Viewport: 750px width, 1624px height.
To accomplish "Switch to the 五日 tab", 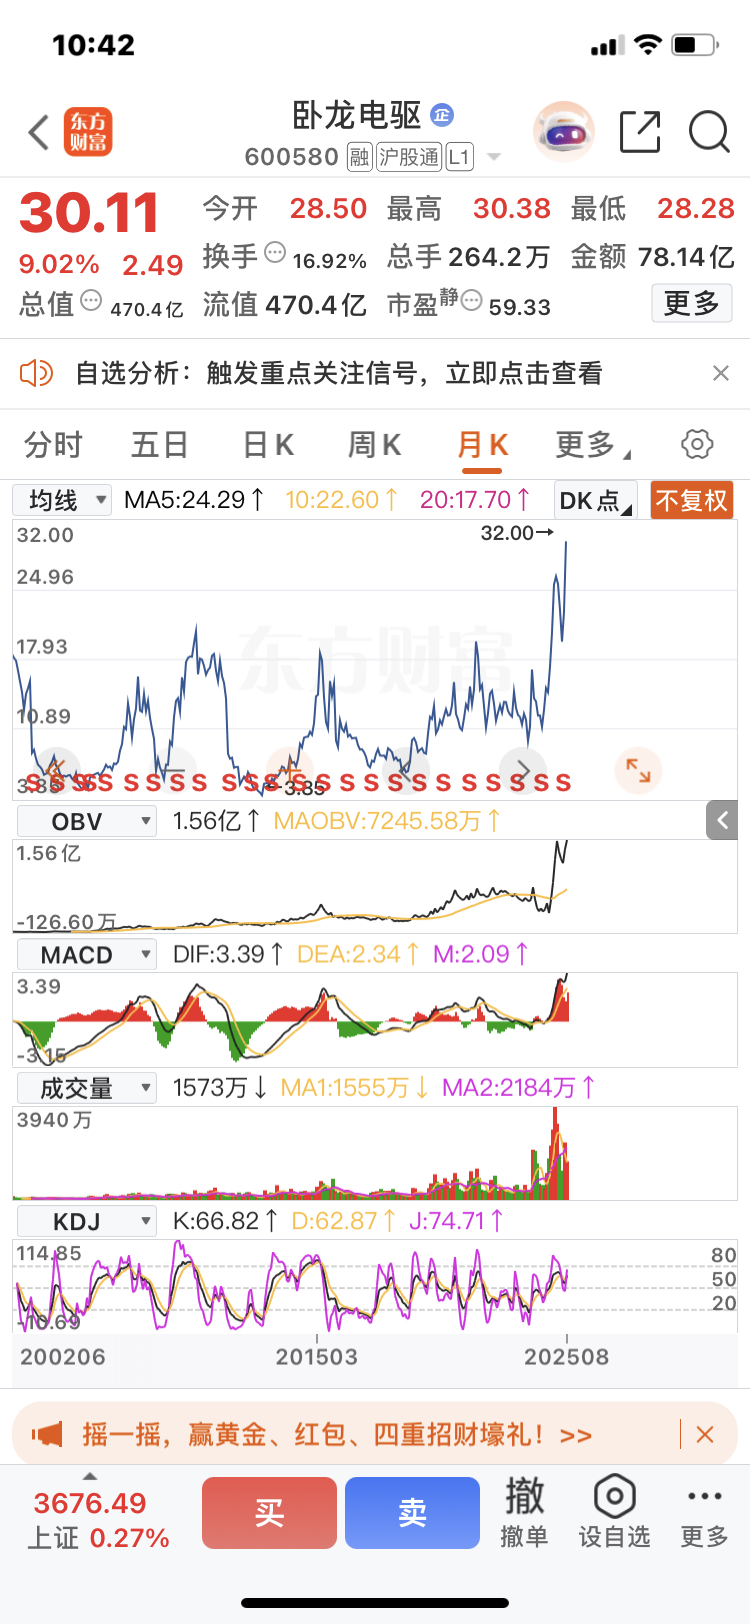I will (x=160, y=445).
